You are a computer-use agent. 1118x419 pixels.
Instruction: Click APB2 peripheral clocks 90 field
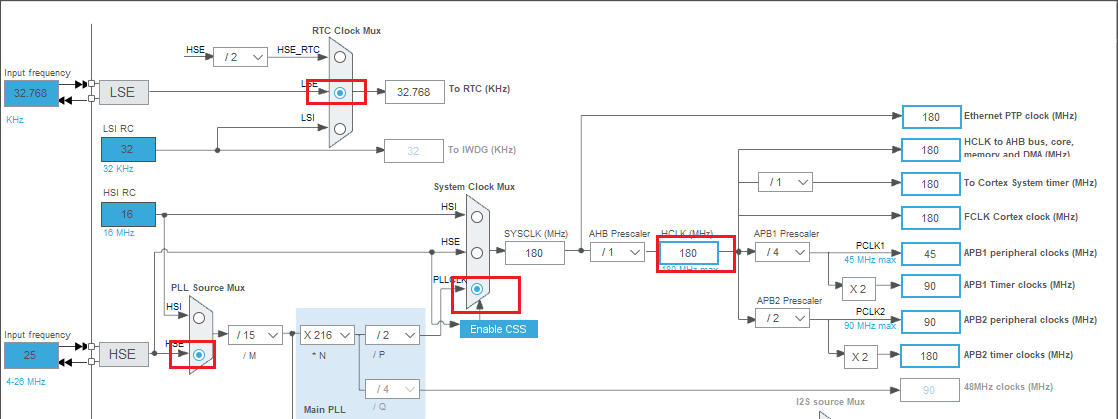pyautogui.click(x=930, y=322)
